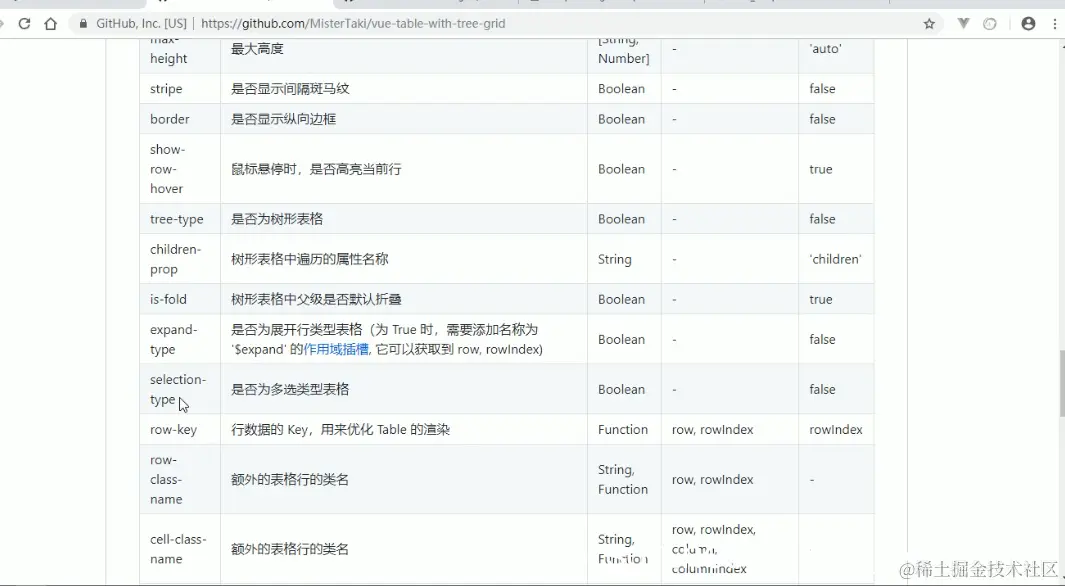
Task: Select the 'stripe' property name cell
Action: point(180,89)
